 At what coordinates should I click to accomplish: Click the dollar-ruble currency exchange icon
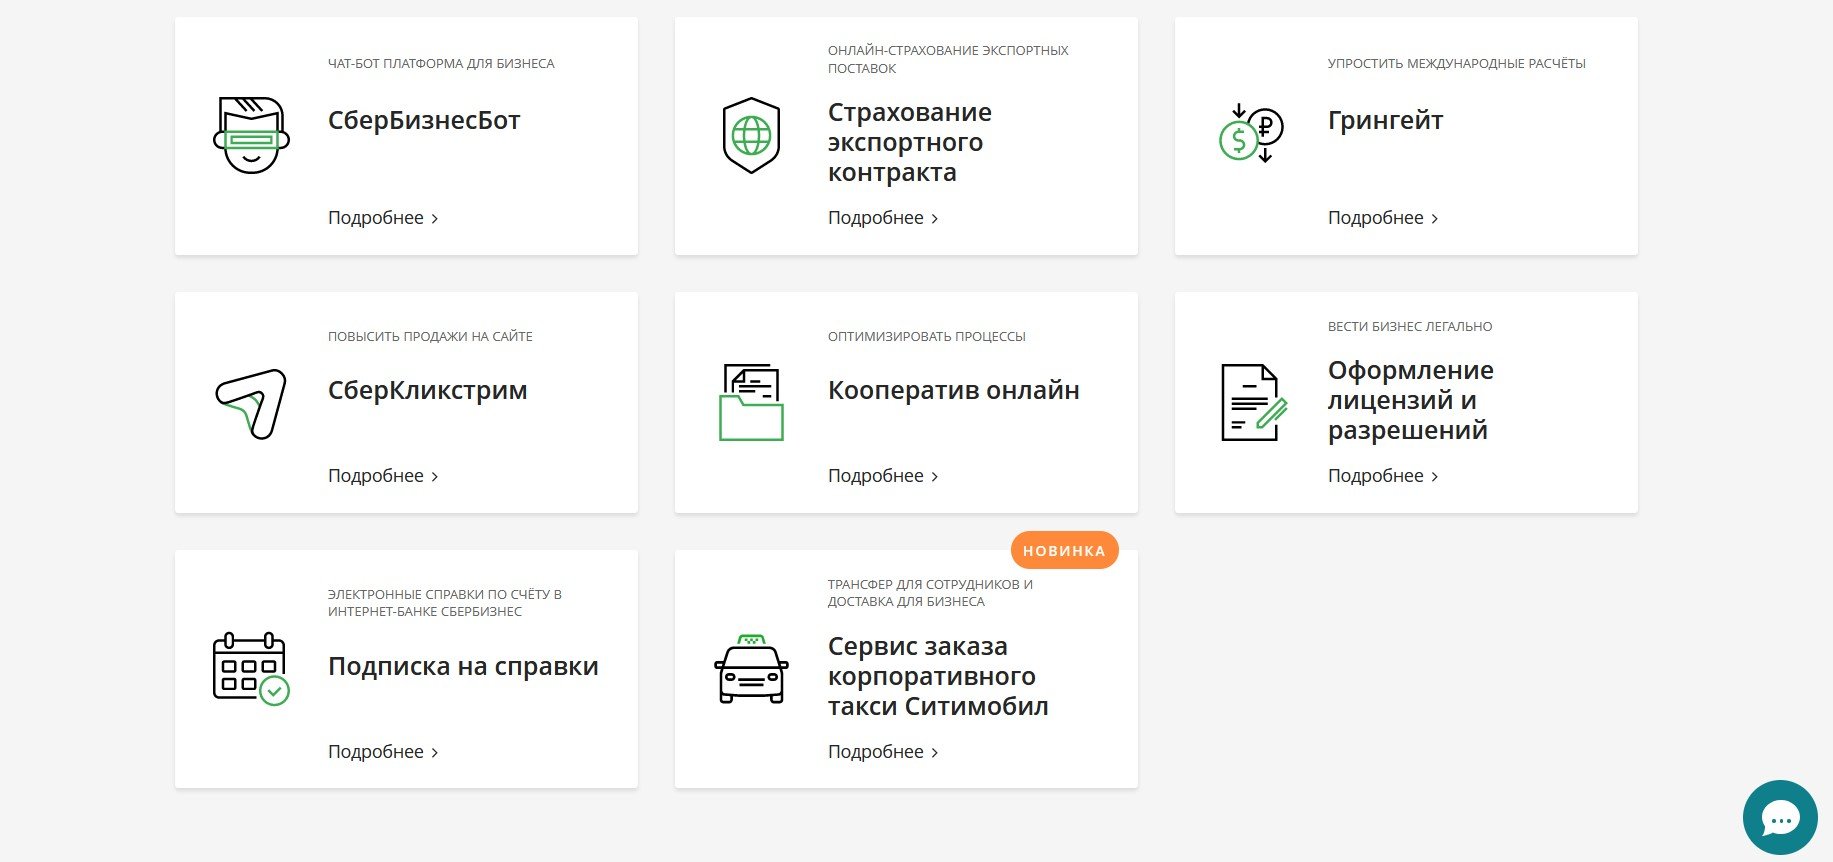point(1251,134)
